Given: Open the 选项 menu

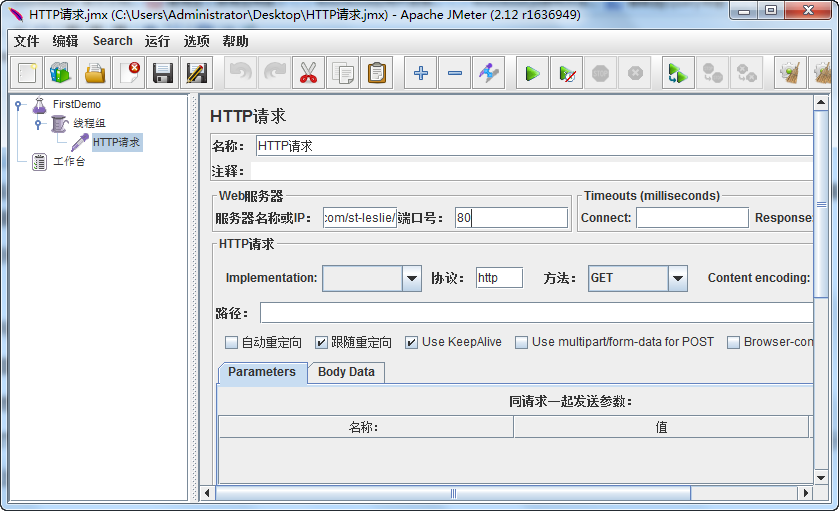Looking at the screenshot, I should (196, 41).
